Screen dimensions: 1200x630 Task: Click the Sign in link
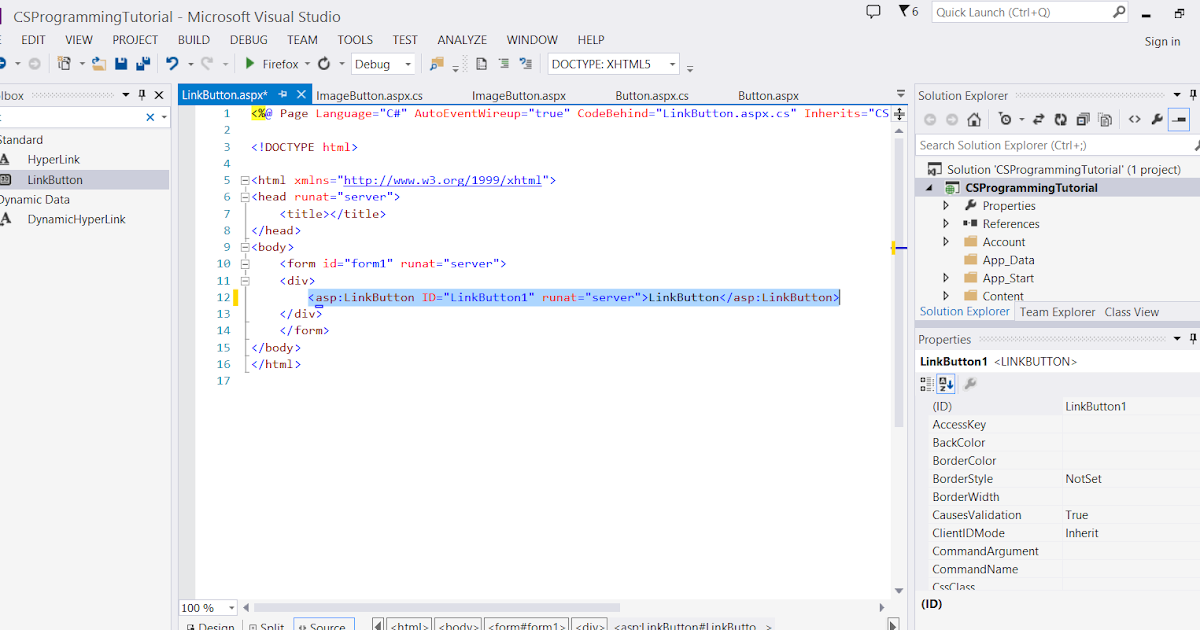[x=1162, y=41]
